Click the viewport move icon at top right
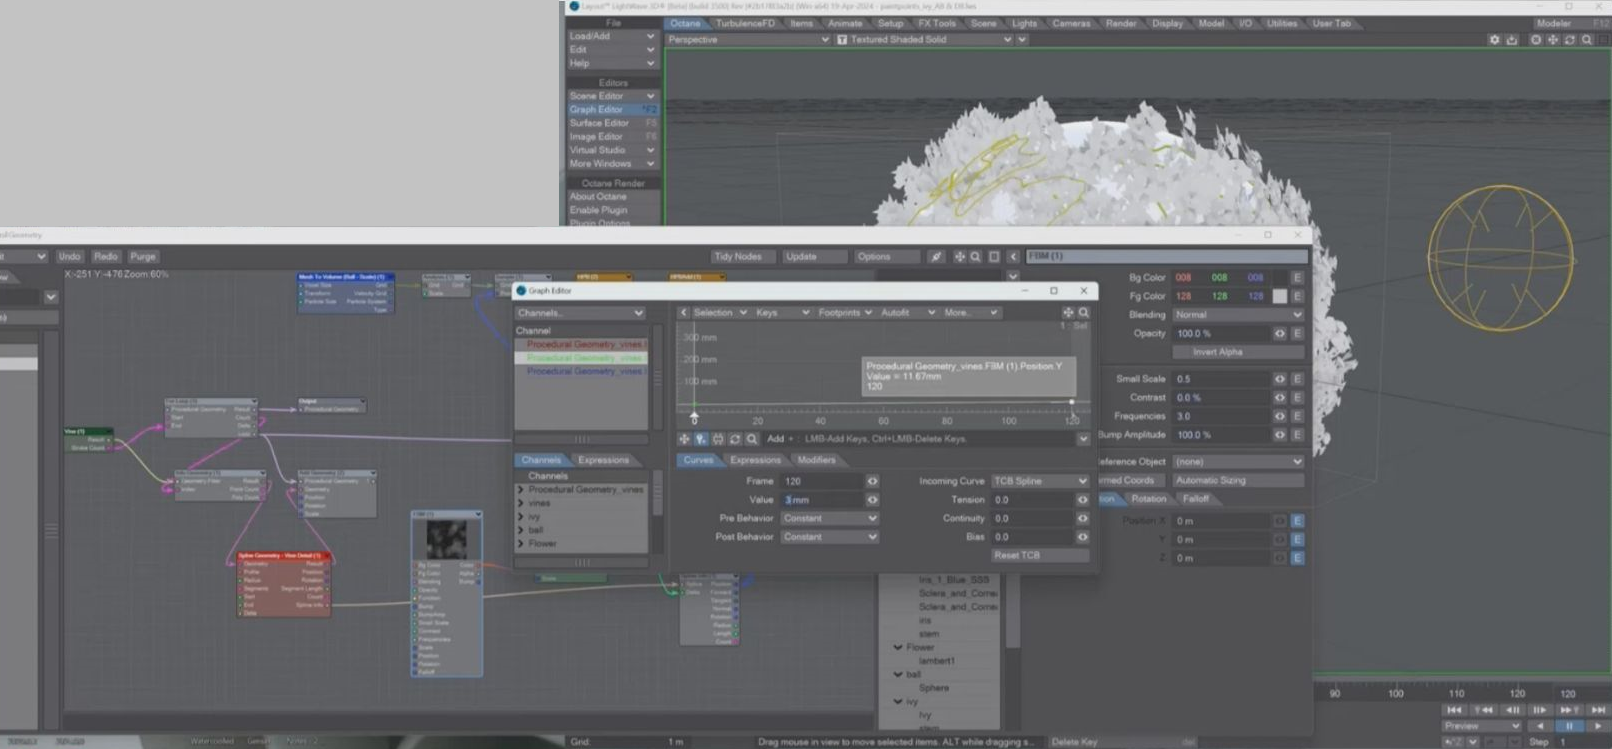Viewport: 1612px width, 749px height. click(1553, 40)
